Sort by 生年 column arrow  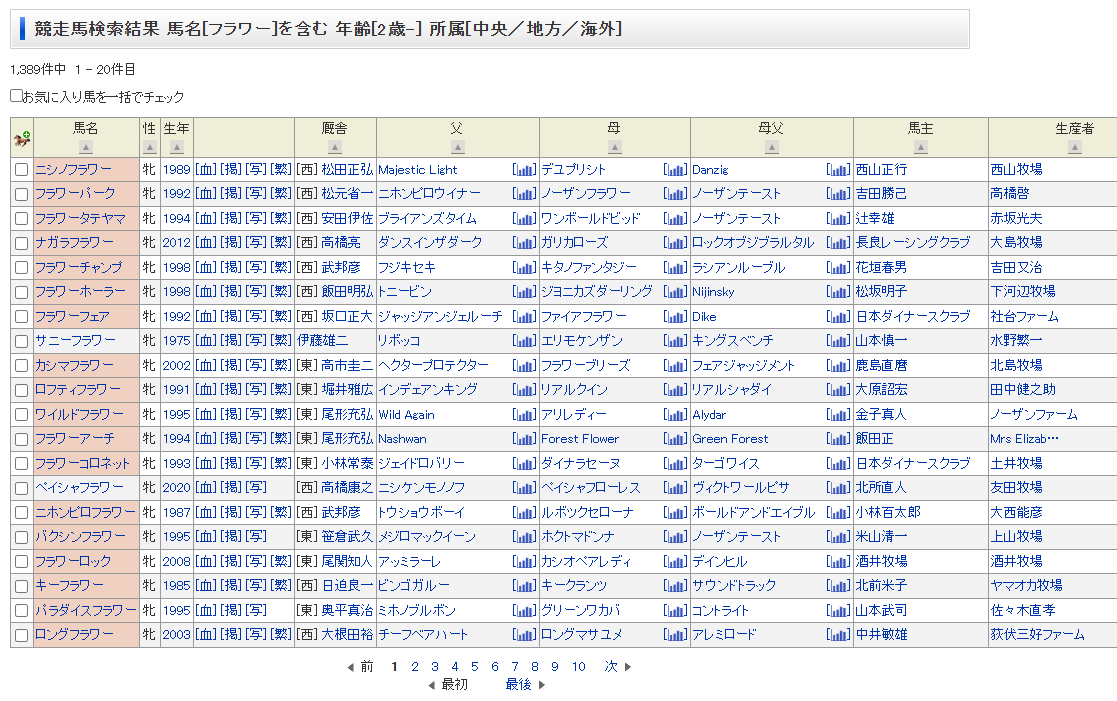[x=177, y=147]
